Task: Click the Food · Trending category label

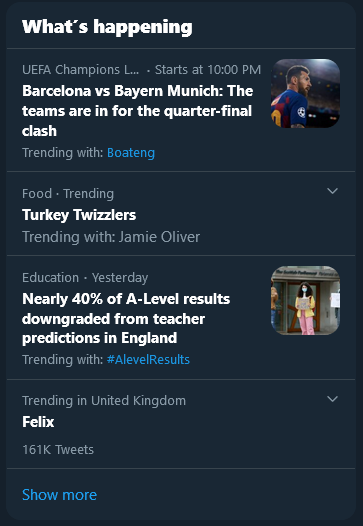Action: pos(68,194)
